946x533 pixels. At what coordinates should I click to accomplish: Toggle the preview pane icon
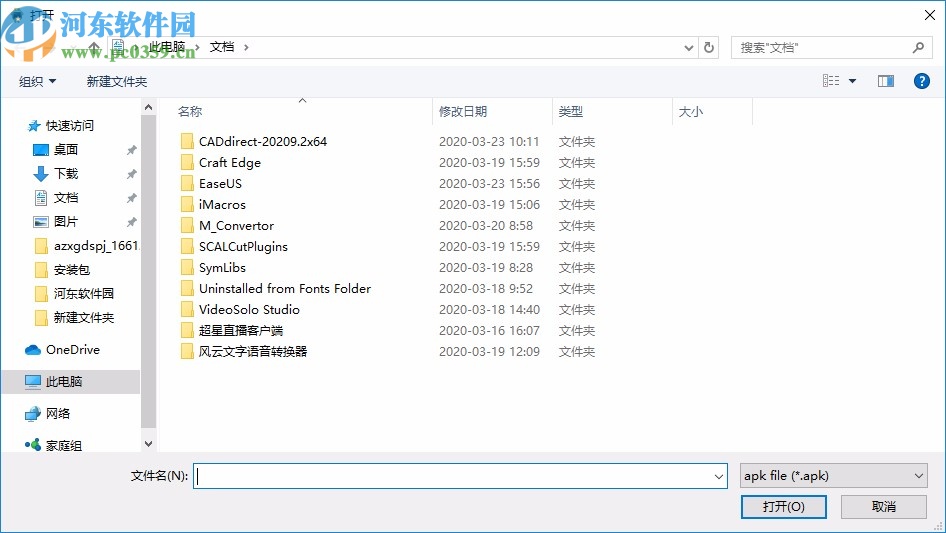coord(886,81)
